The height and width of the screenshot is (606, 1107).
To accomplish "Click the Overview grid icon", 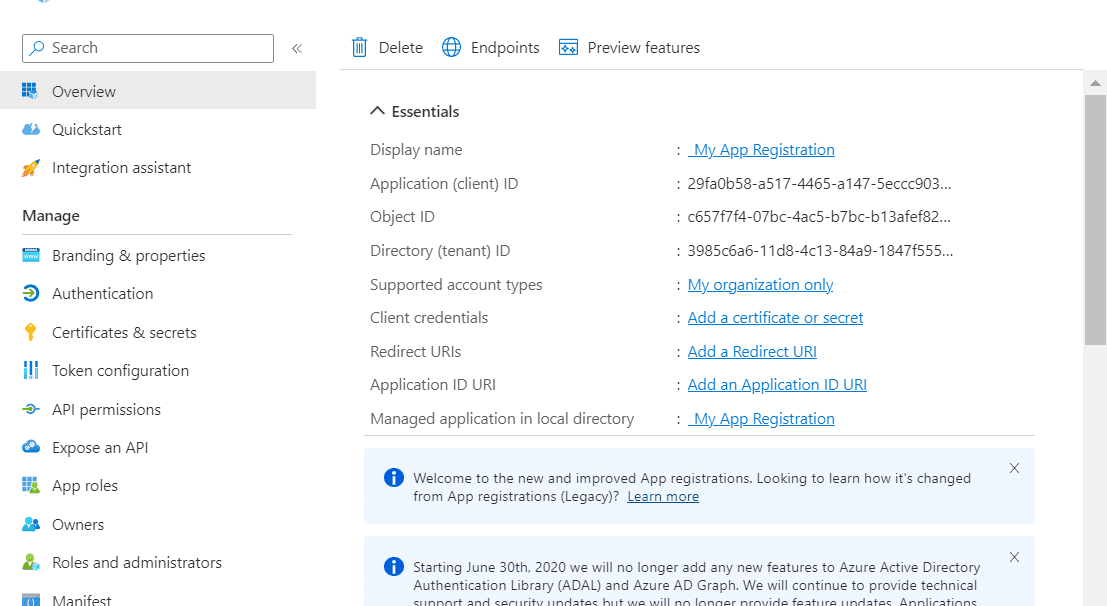I will [x=30, y=91].
